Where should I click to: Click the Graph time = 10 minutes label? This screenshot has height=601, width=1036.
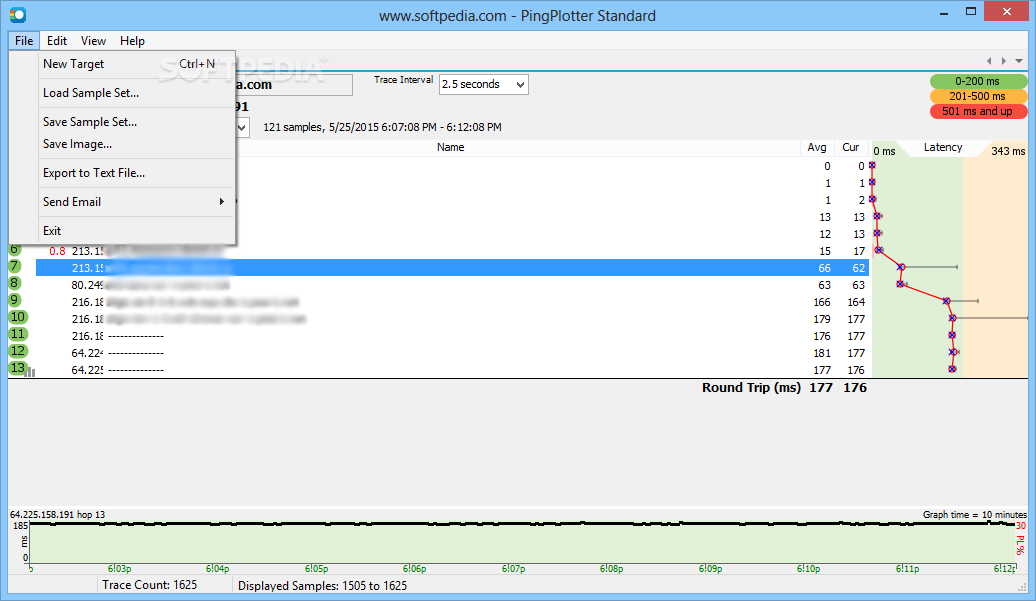(x=975, y=514)
